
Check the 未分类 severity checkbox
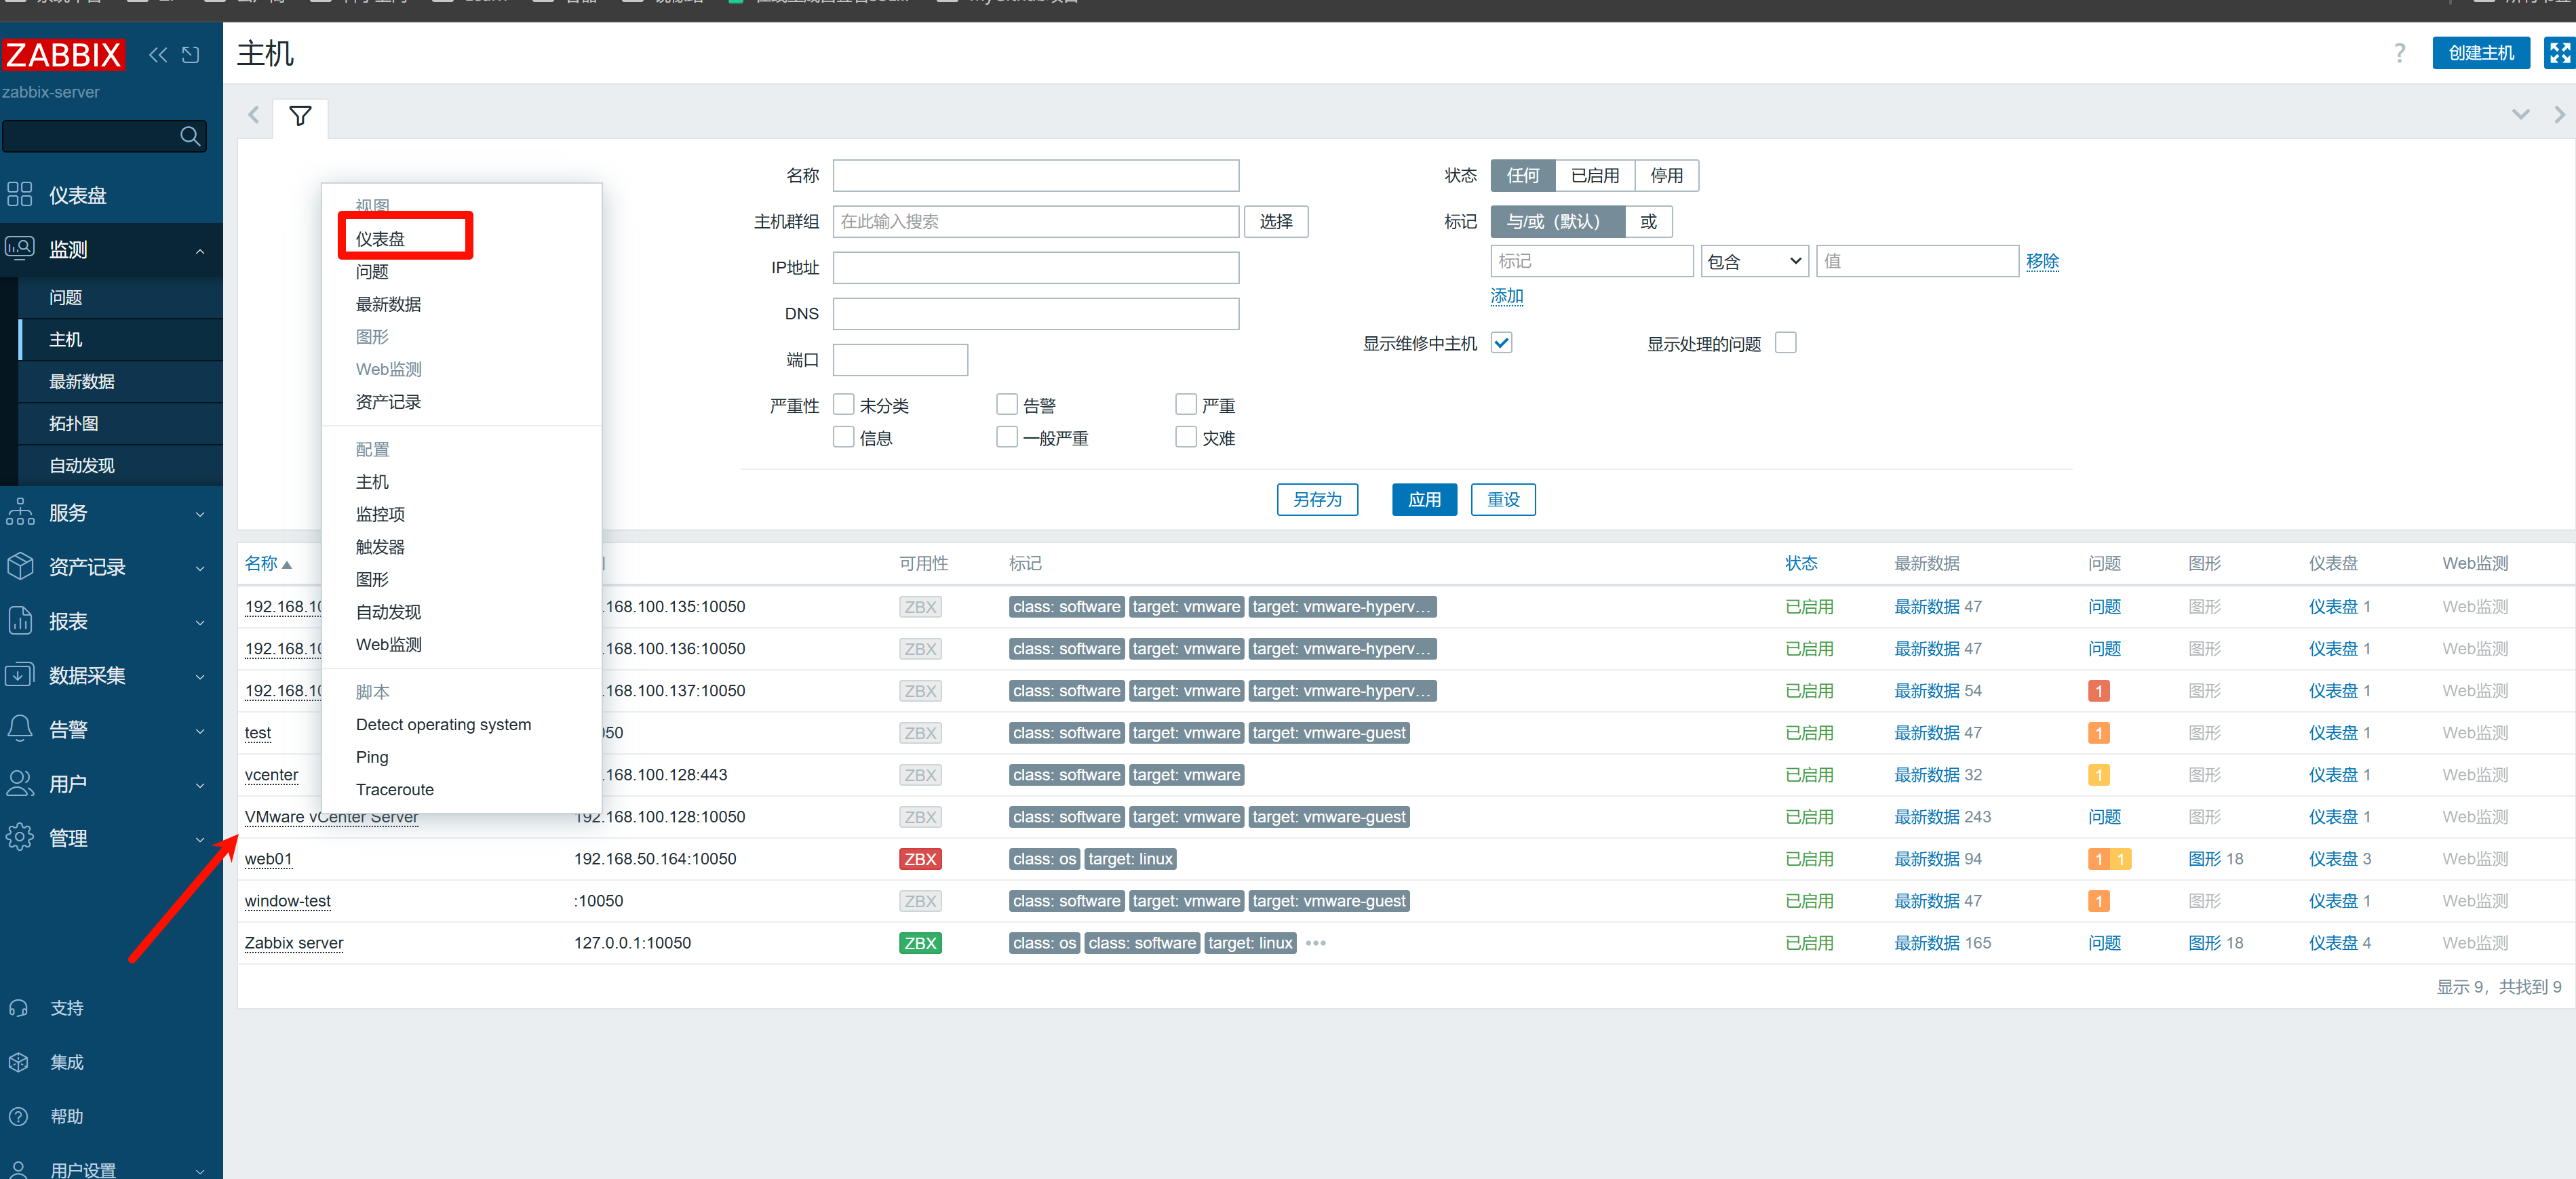[843, 404]
